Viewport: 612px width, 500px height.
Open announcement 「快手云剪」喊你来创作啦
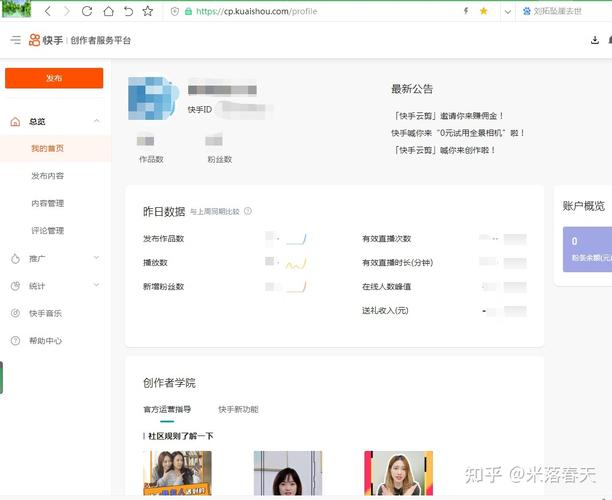[x=444, y=150]
